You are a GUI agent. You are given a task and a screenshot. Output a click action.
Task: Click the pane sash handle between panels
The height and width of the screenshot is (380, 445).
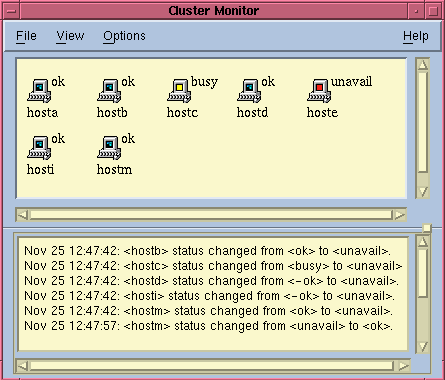(427, 228)
